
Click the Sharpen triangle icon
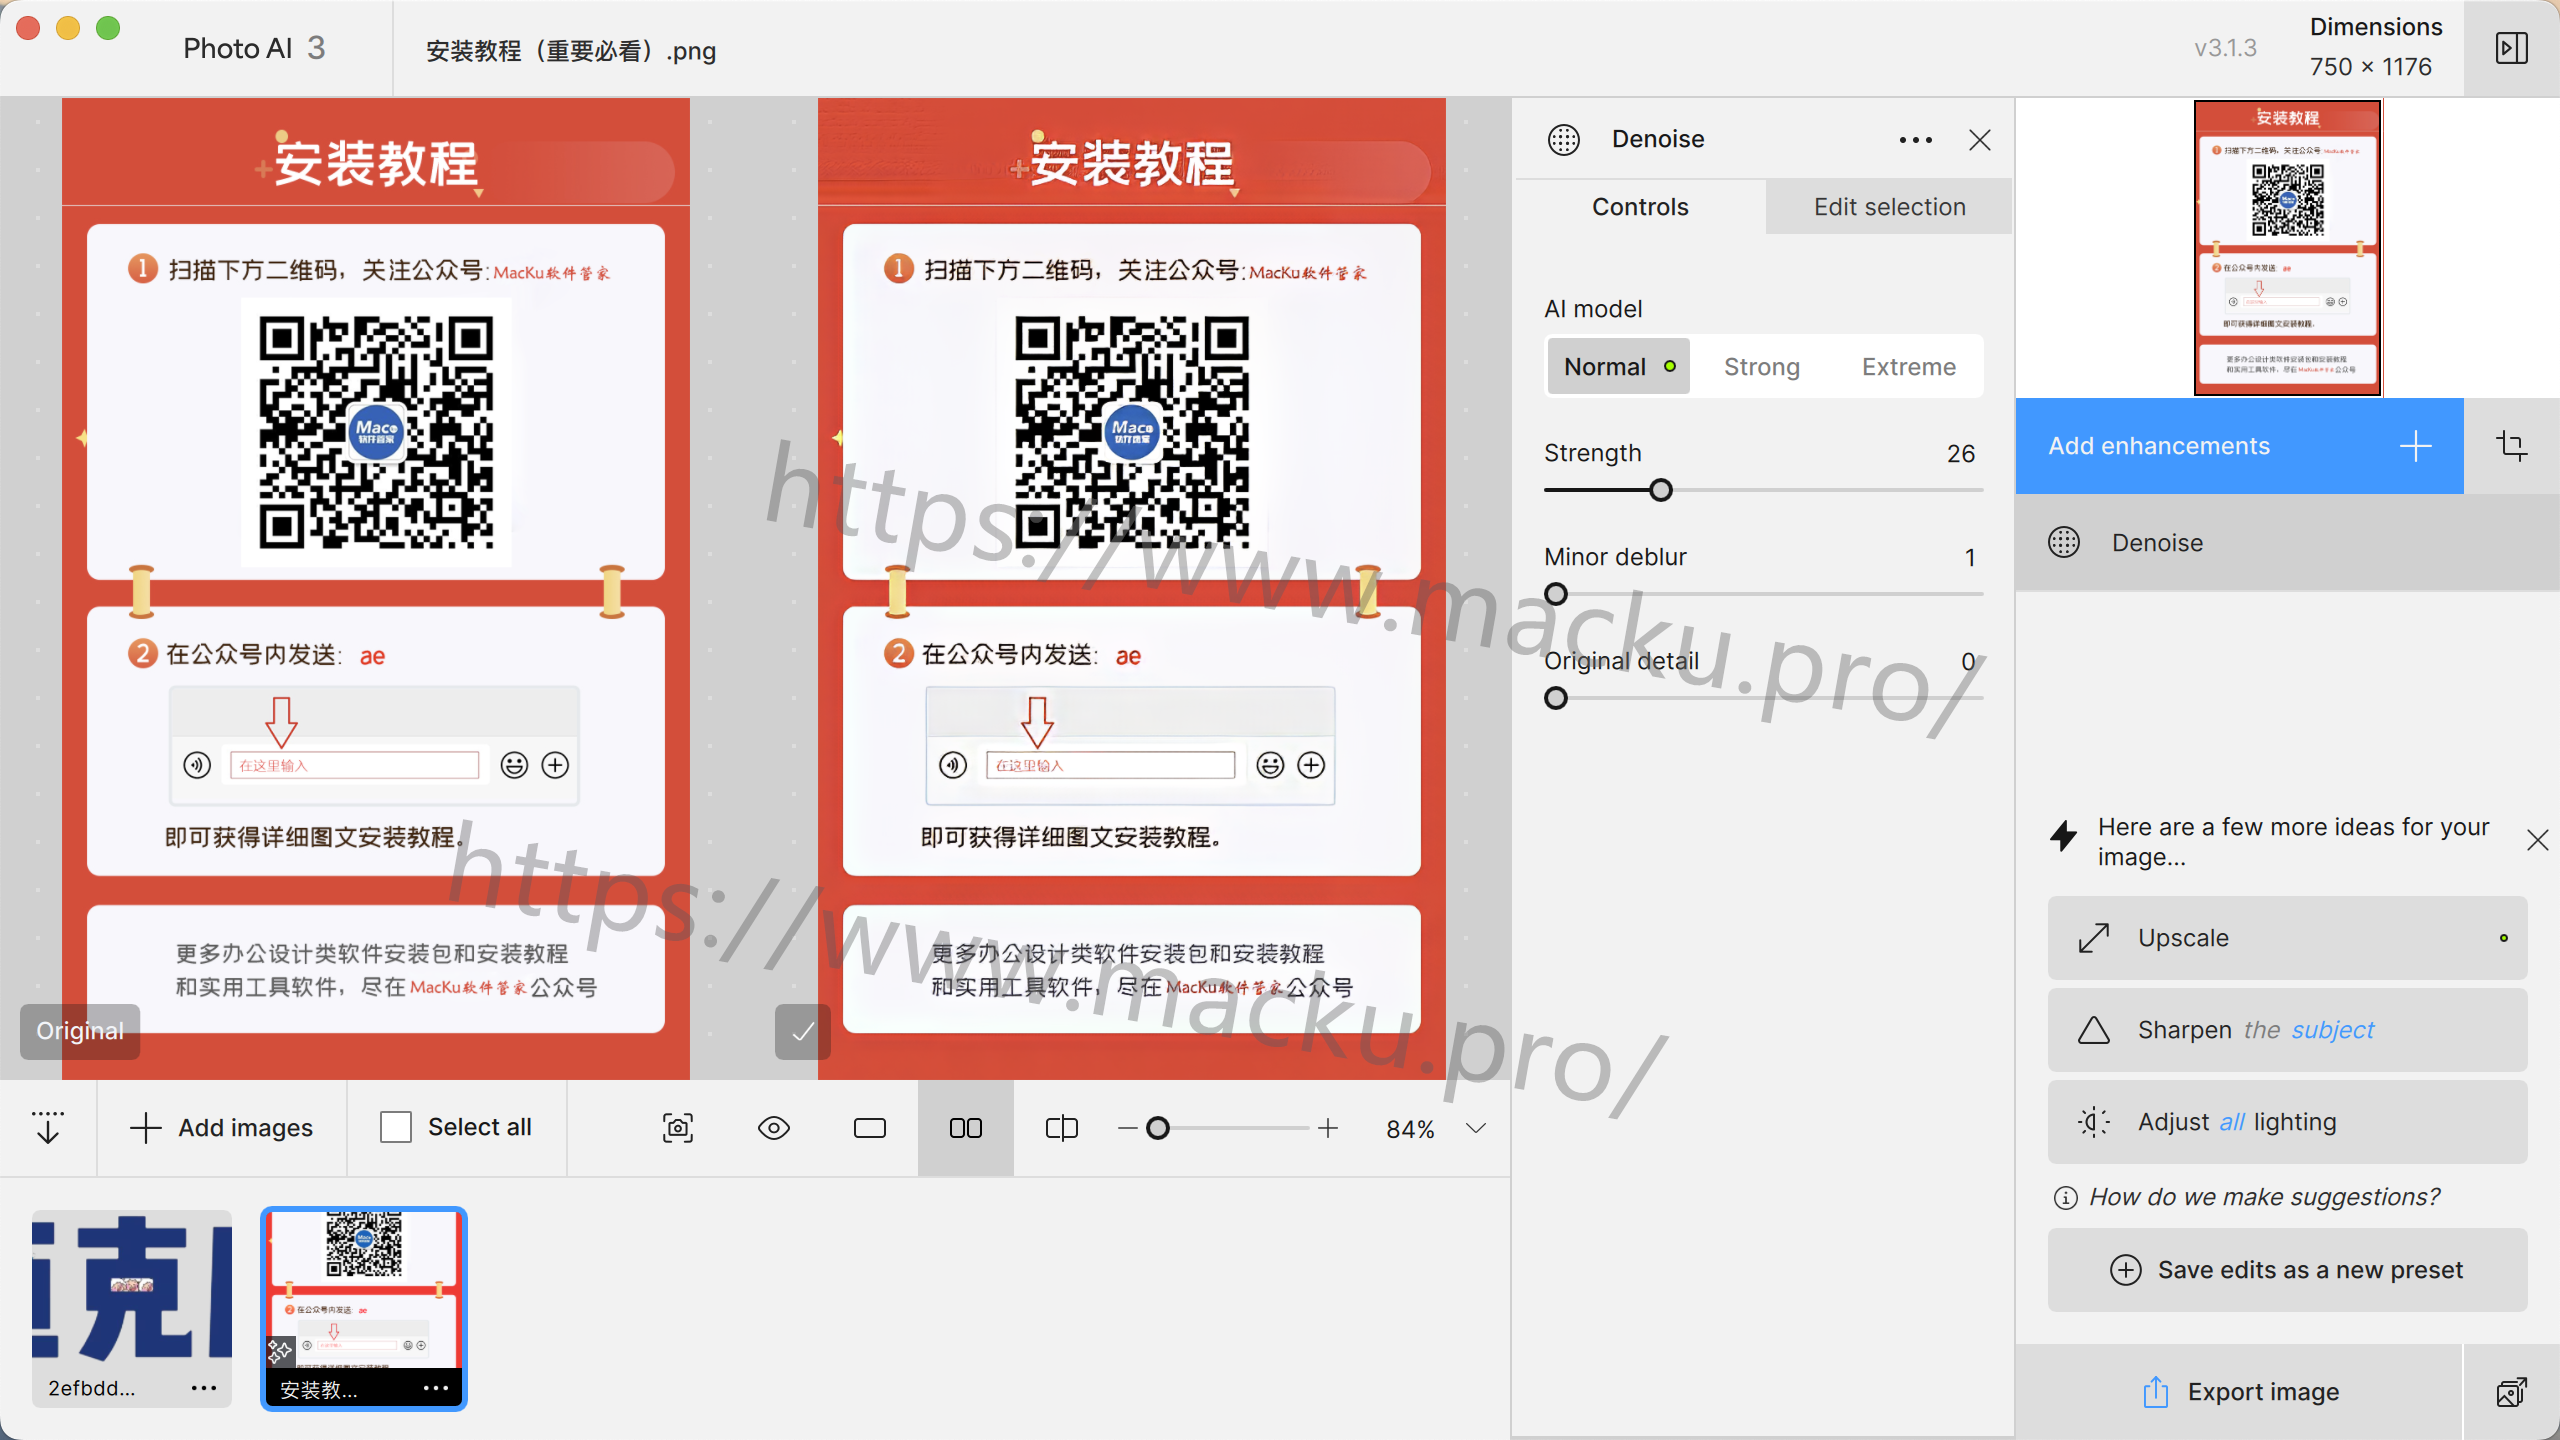pos(2094,1030)
